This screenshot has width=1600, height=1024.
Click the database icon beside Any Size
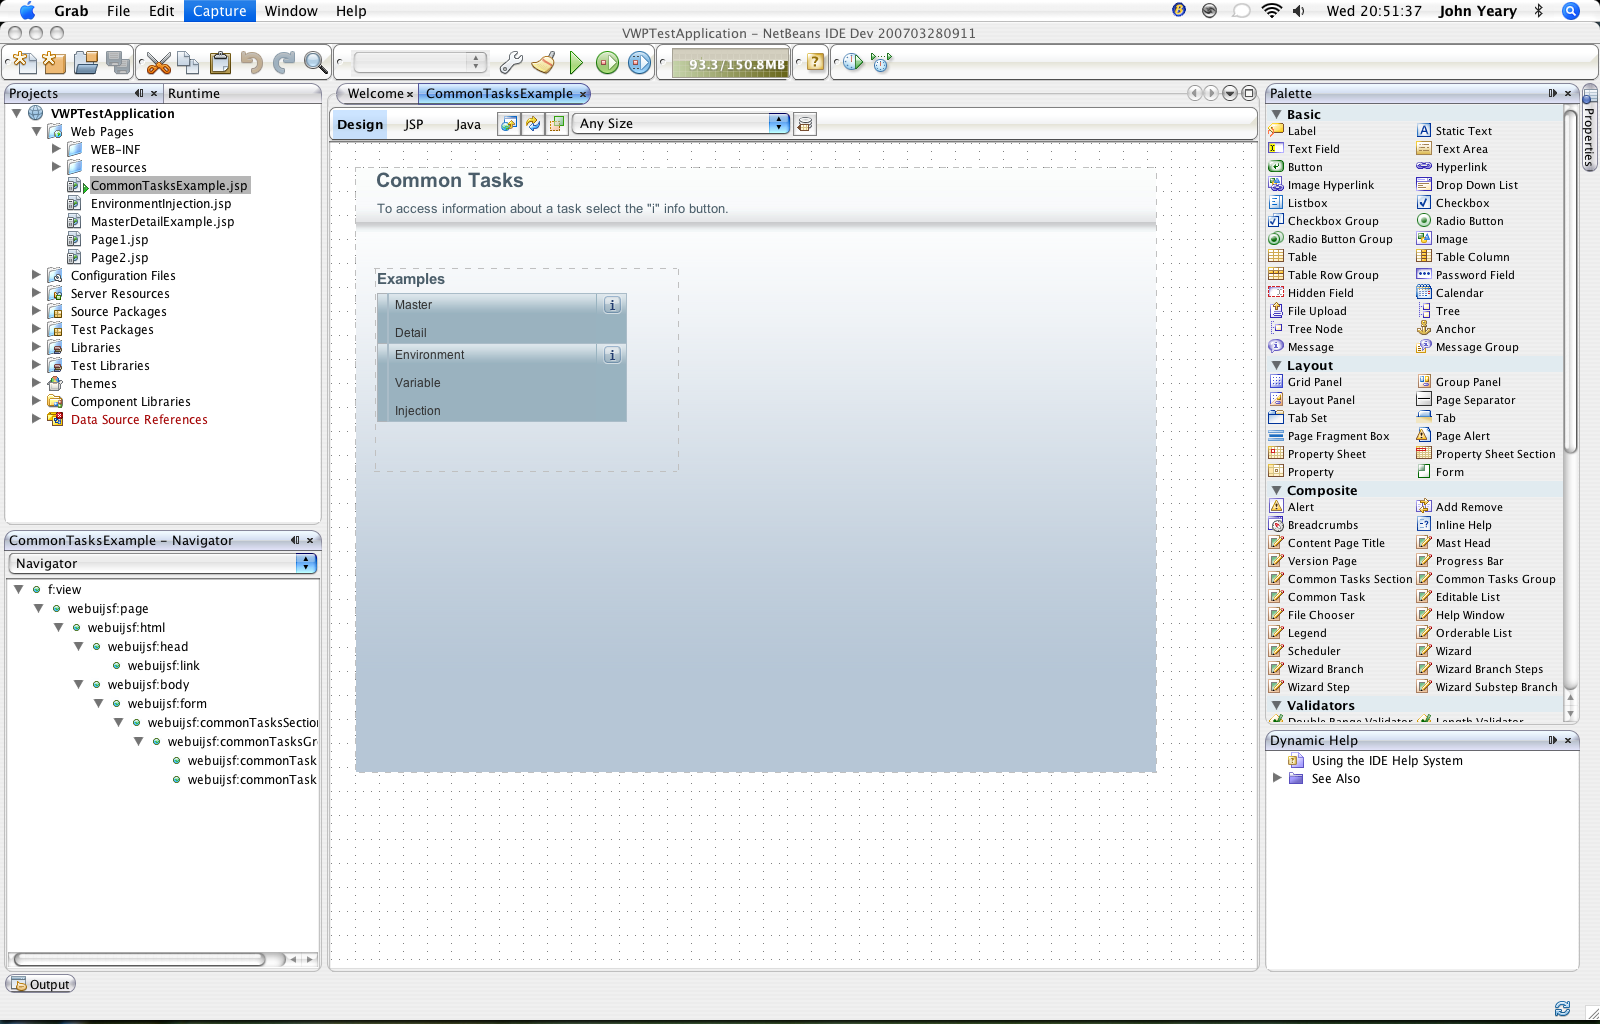click(805, 124)
